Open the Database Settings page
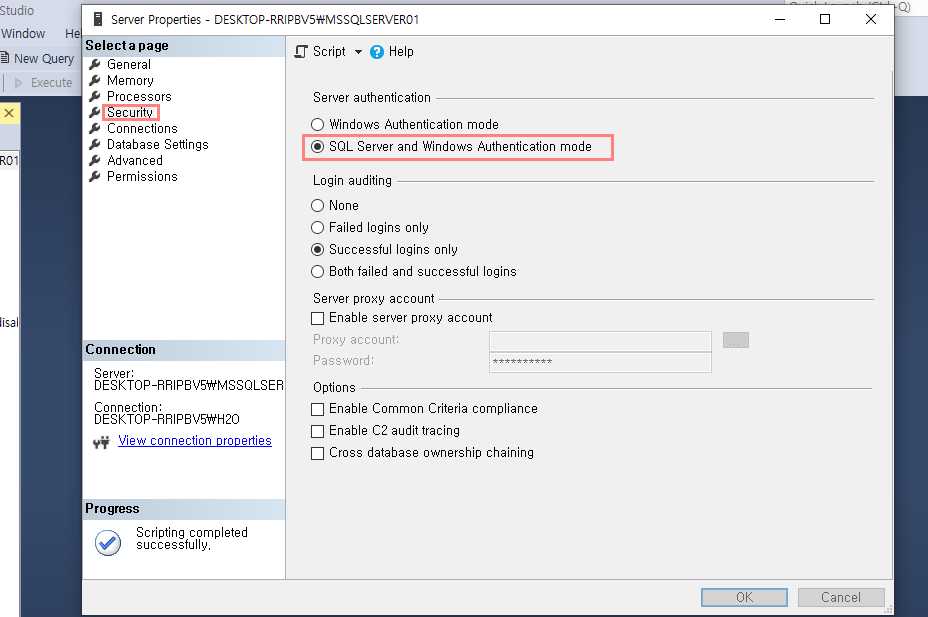This screenshot has height=617, width=928. coord(157,144)
